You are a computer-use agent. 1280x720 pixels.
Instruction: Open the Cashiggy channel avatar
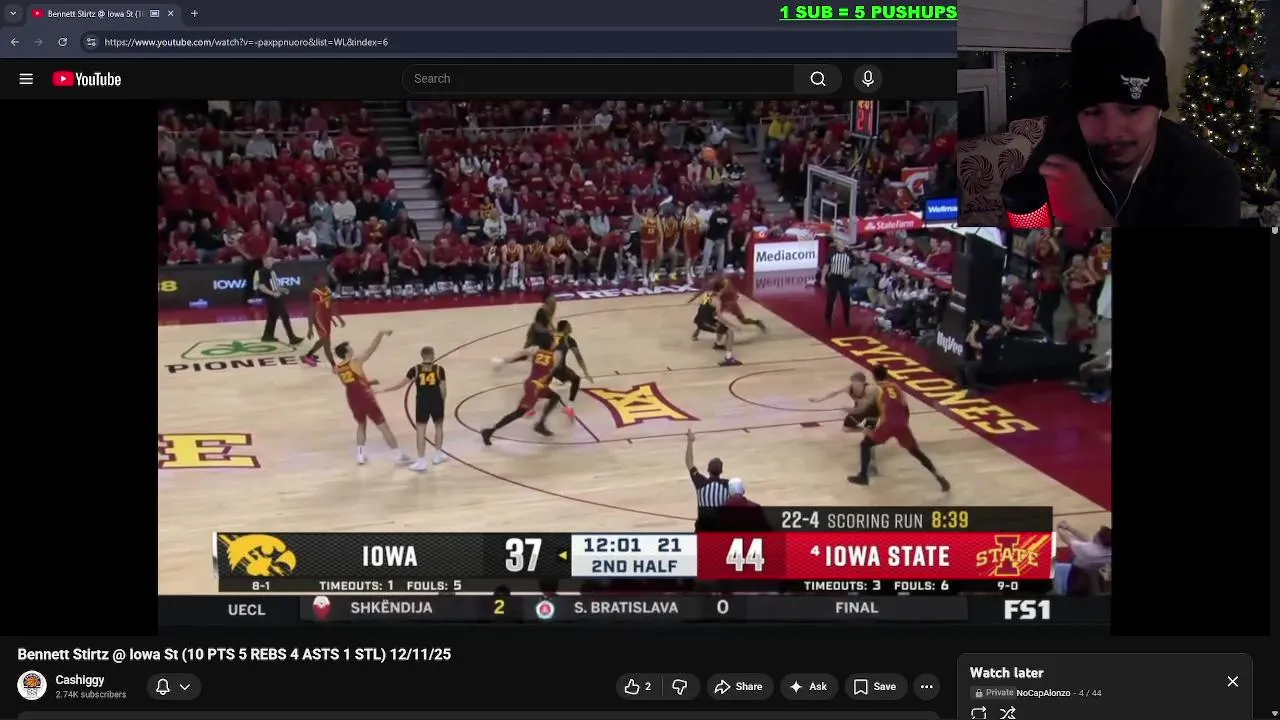pos(32,686)
